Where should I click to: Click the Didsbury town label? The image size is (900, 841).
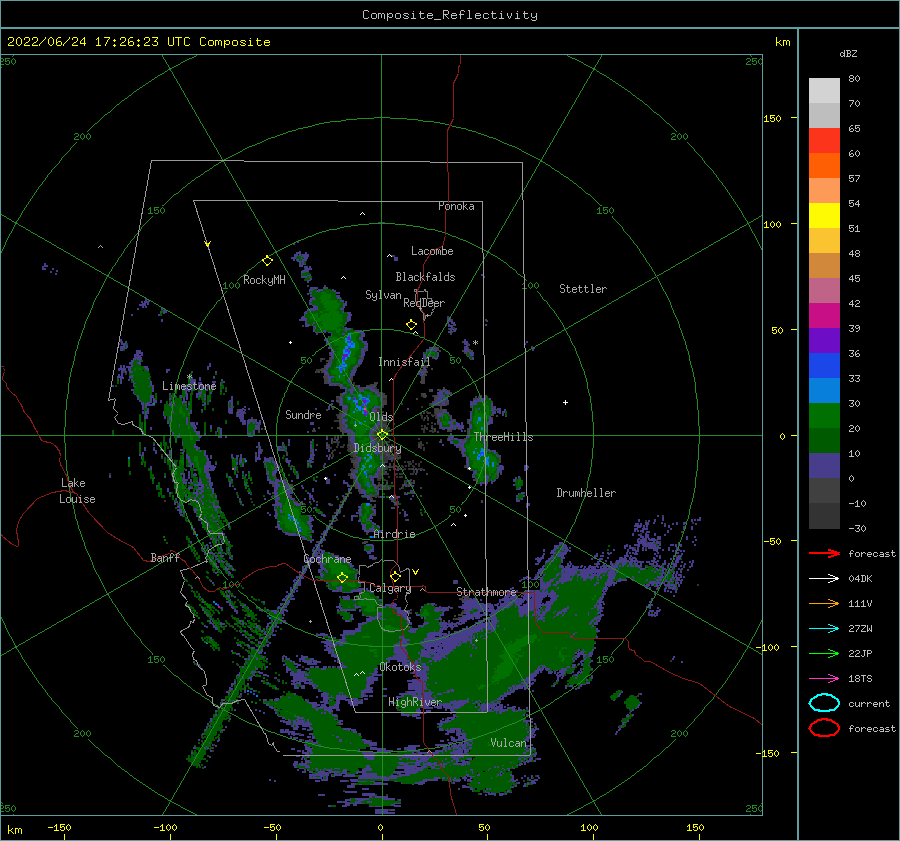(378, 448)
